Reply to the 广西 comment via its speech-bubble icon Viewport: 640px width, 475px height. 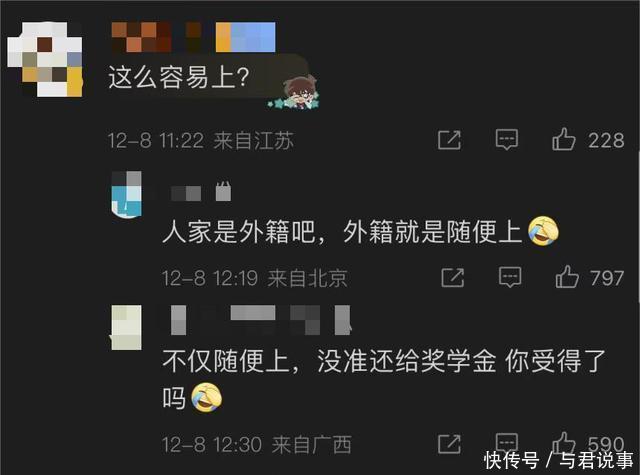click(507, 443)
